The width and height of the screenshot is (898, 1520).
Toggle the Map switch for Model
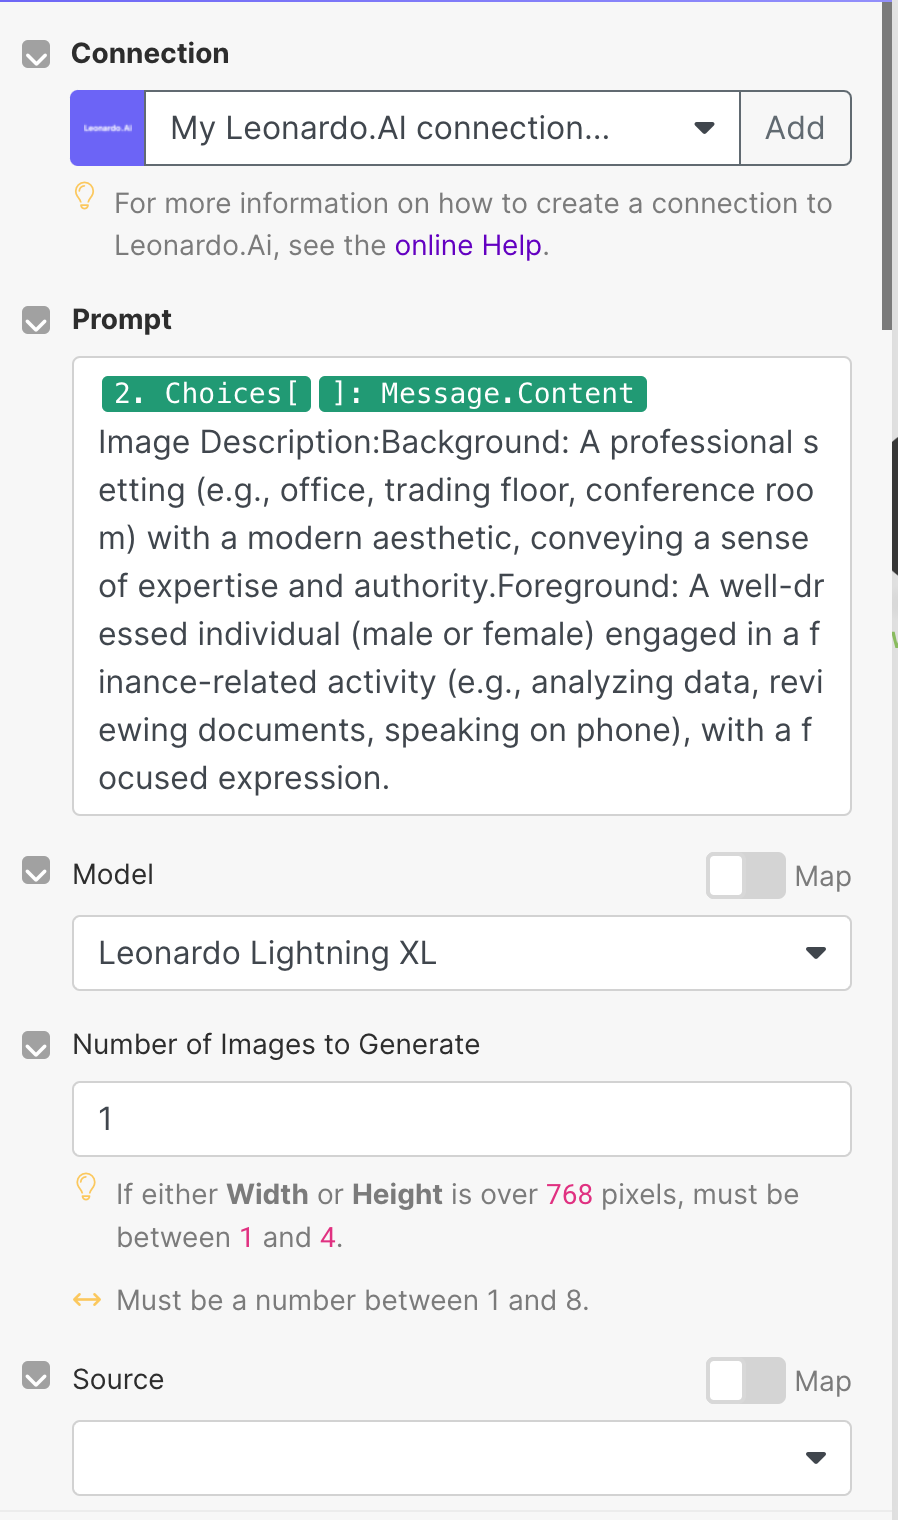click(745, 875)
